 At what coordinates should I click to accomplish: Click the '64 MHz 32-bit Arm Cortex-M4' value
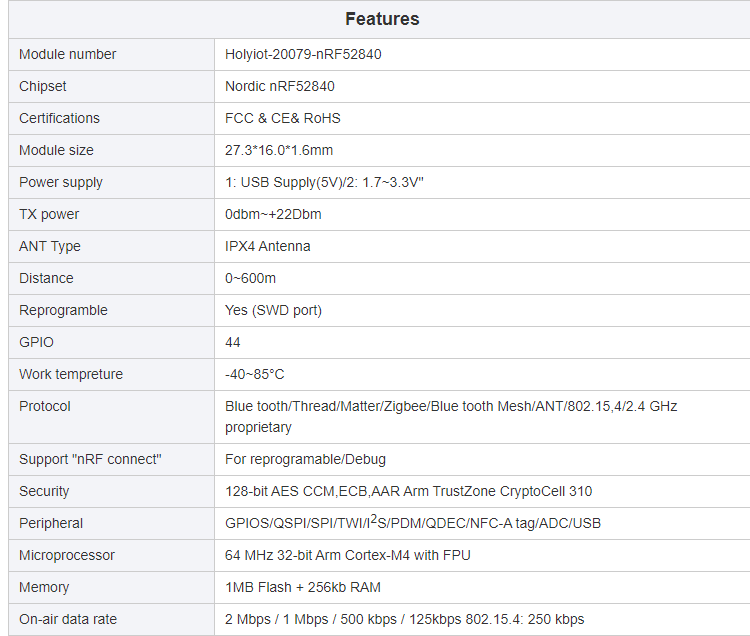point(348,556)
